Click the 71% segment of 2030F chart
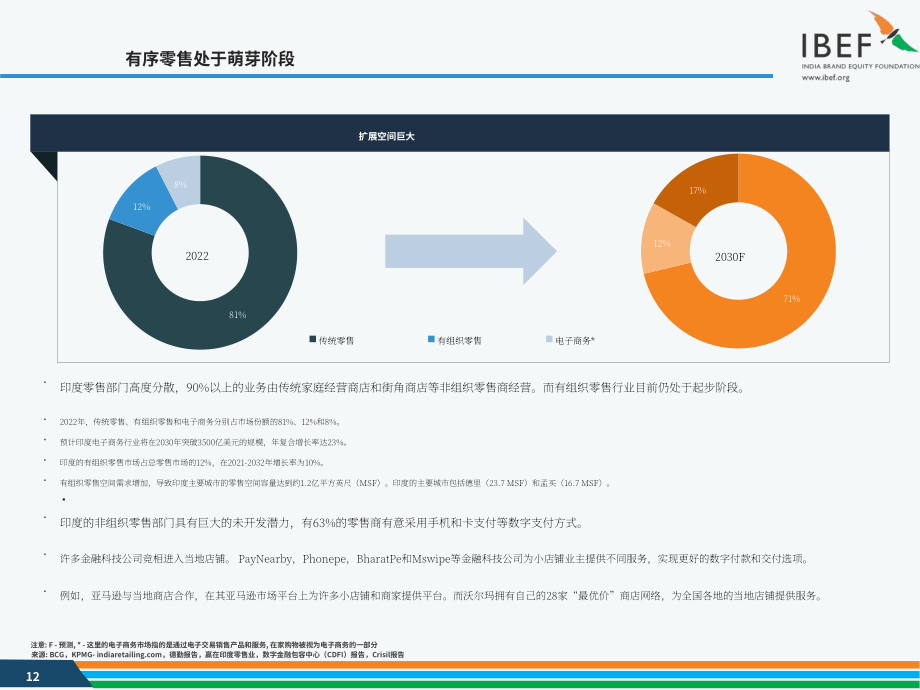920x690 pixels. coord(792,299)
